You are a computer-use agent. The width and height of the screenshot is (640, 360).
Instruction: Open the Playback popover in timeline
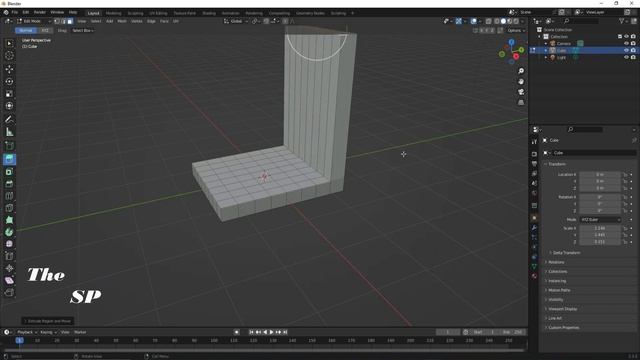[27, 332]
